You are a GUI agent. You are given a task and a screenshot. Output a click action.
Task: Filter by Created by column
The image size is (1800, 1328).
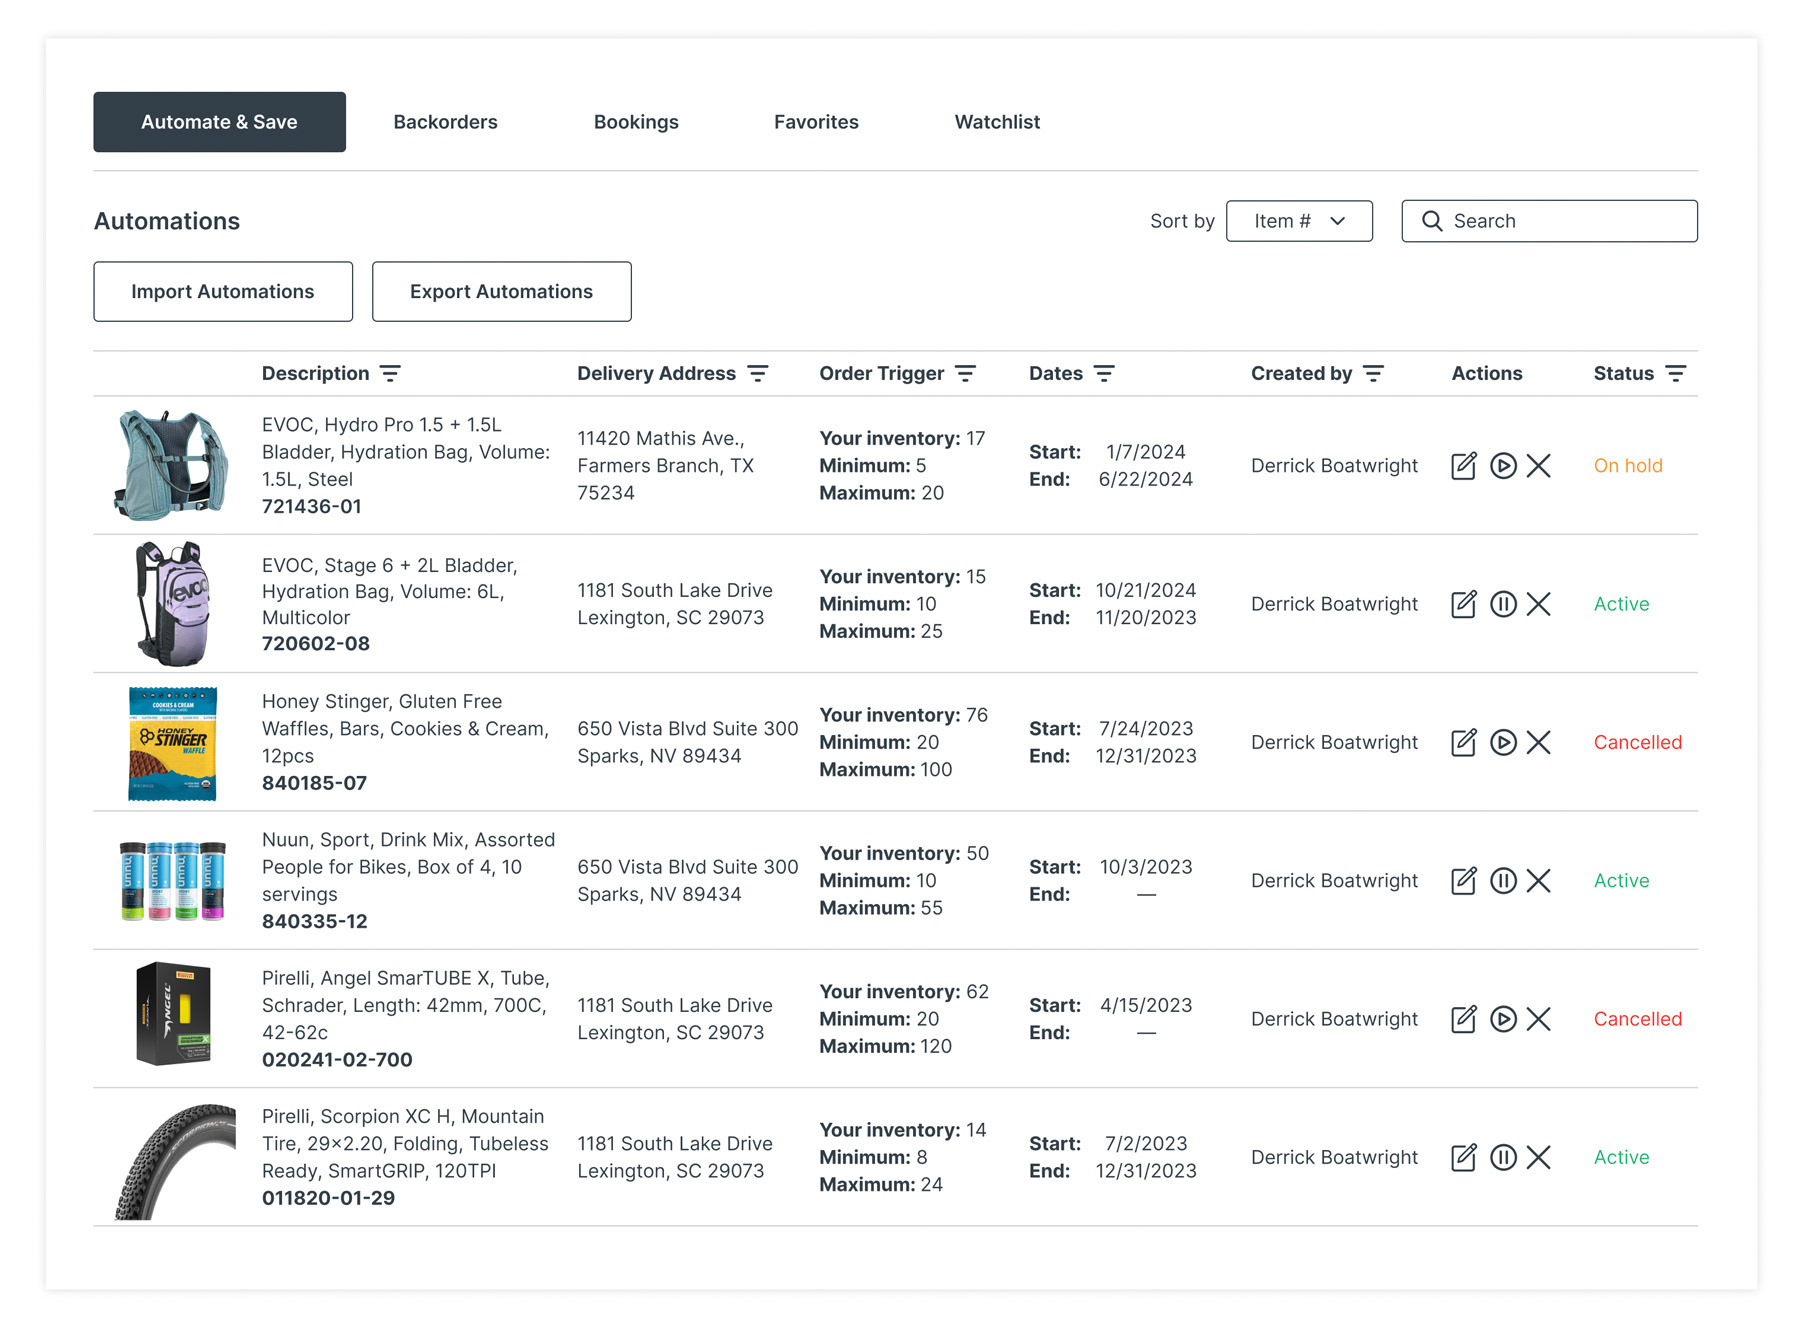click(x=1373, y=374)
